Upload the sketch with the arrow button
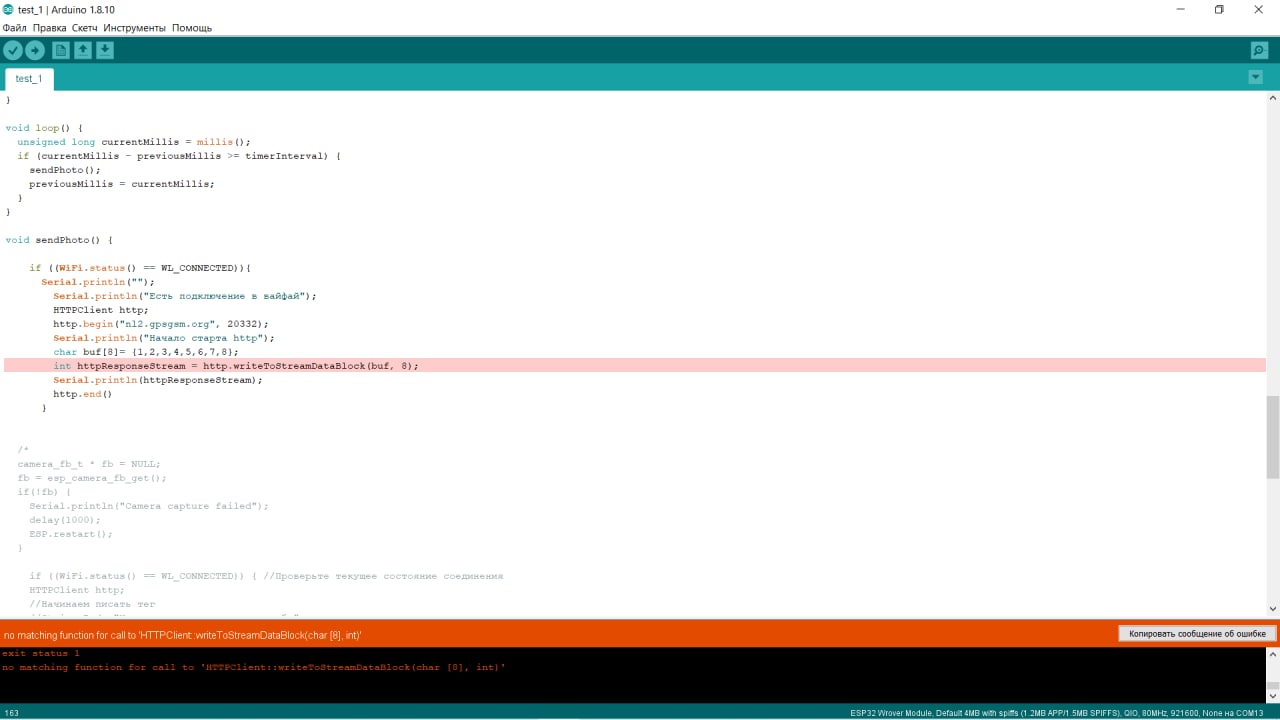The width and height of the screenshot is (1280, 720). [x=35, y=50]
